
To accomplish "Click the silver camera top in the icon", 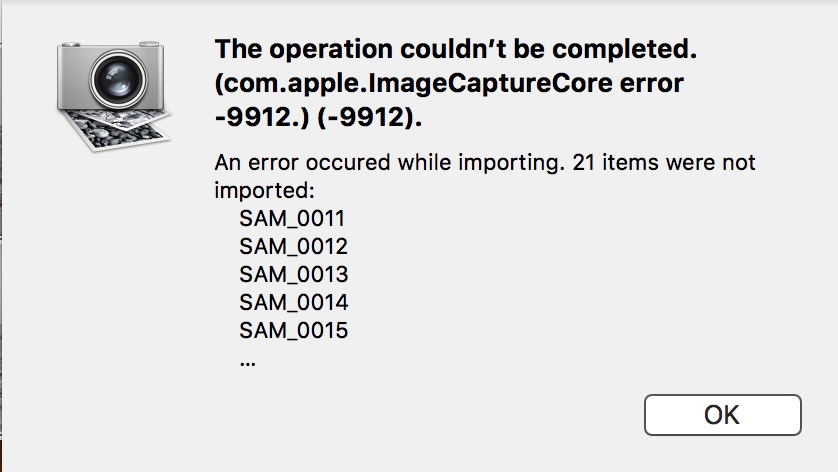I will tap(110, 52).
